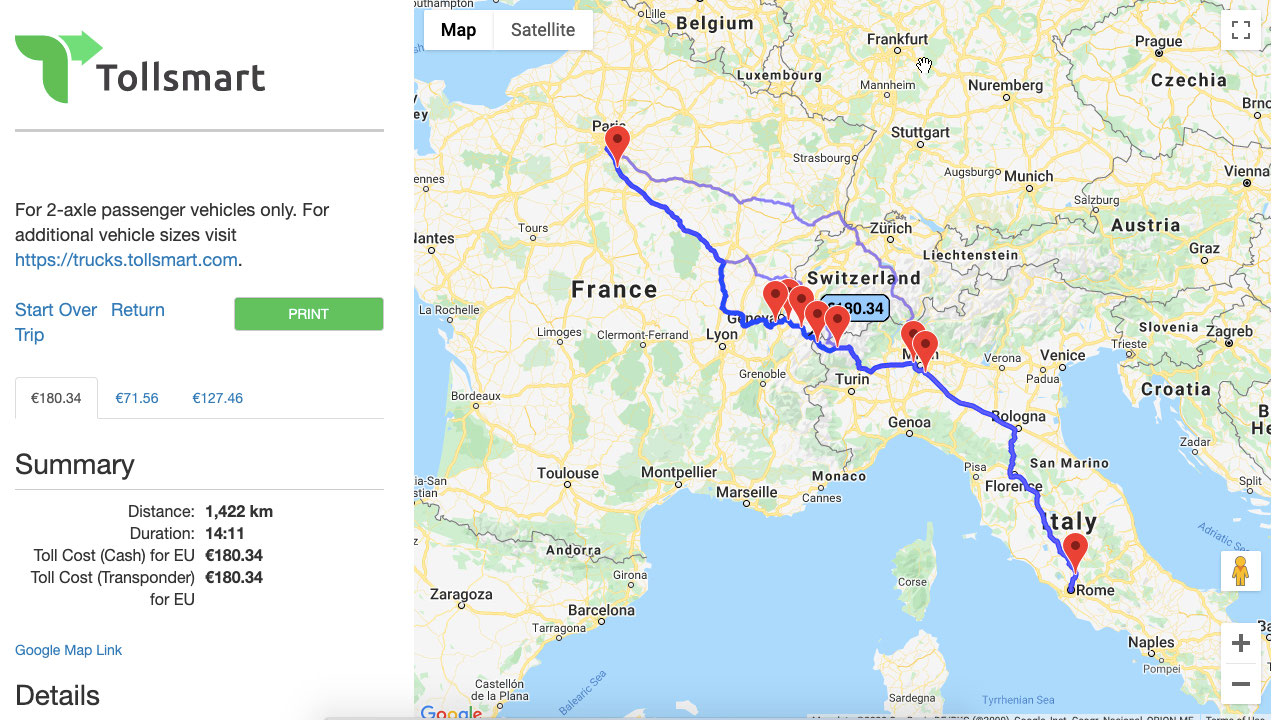
Task: Open the Google Map Link
Action: pos(68,650)
